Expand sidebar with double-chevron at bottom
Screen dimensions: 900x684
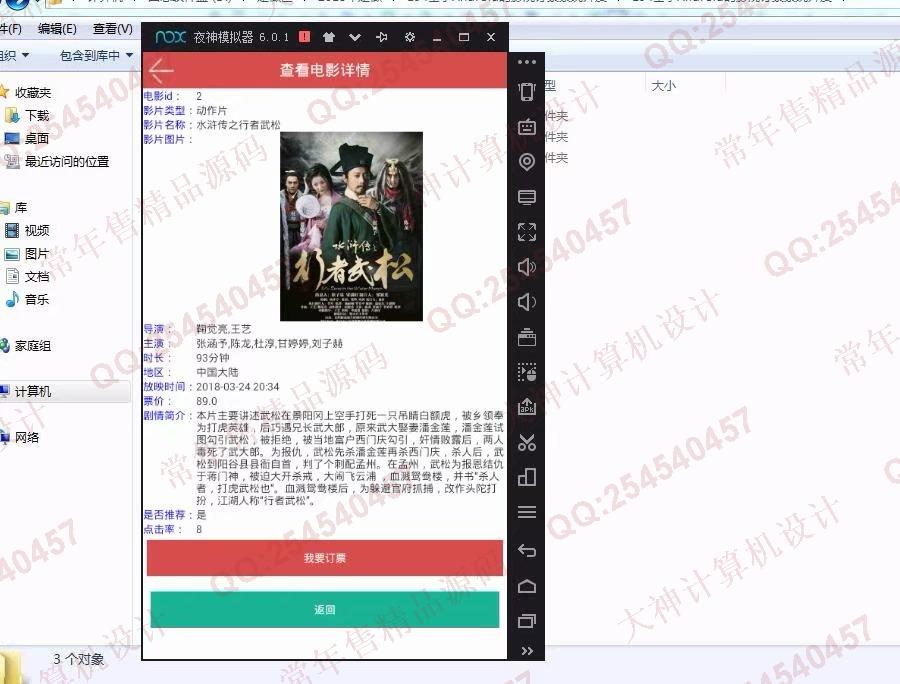pyautogui.click(x=526, y=651)
